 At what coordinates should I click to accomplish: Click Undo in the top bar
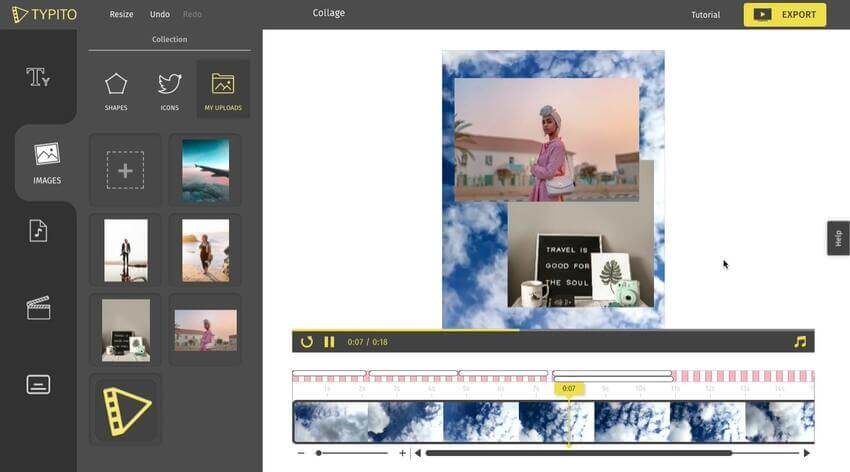tap(159, 15)
